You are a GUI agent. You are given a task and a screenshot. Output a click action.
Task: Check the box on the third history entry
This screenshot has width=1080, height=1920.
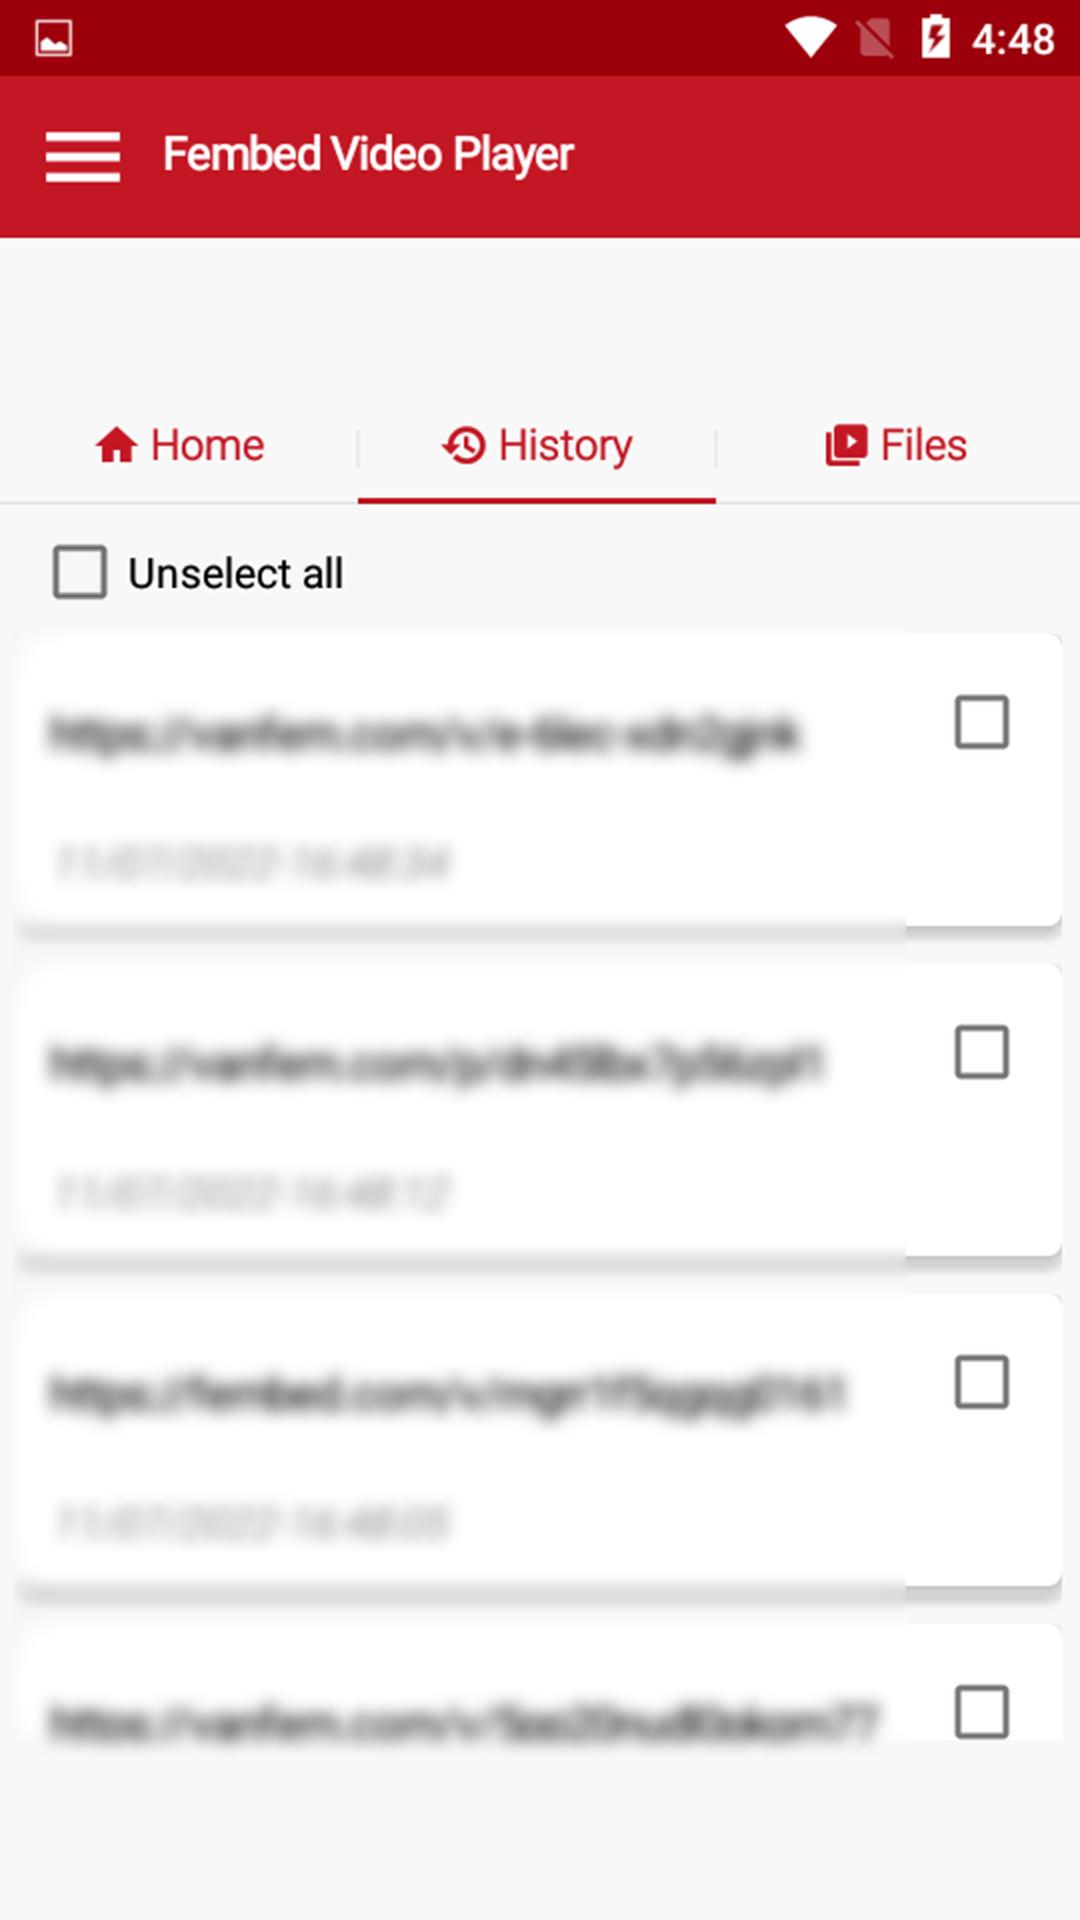tap(982, 1382)
